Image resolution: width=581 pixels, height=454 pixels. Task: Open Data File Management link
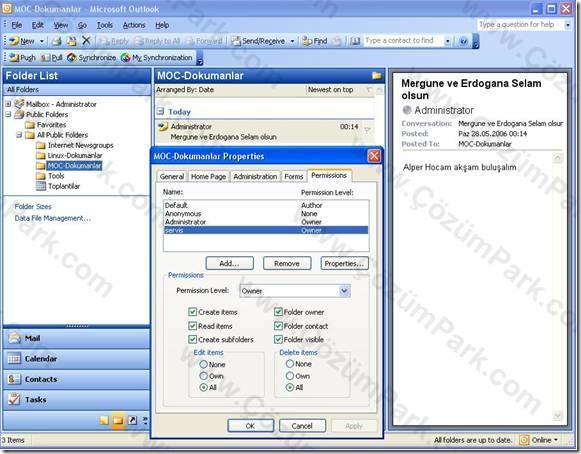tap(53, 218)
